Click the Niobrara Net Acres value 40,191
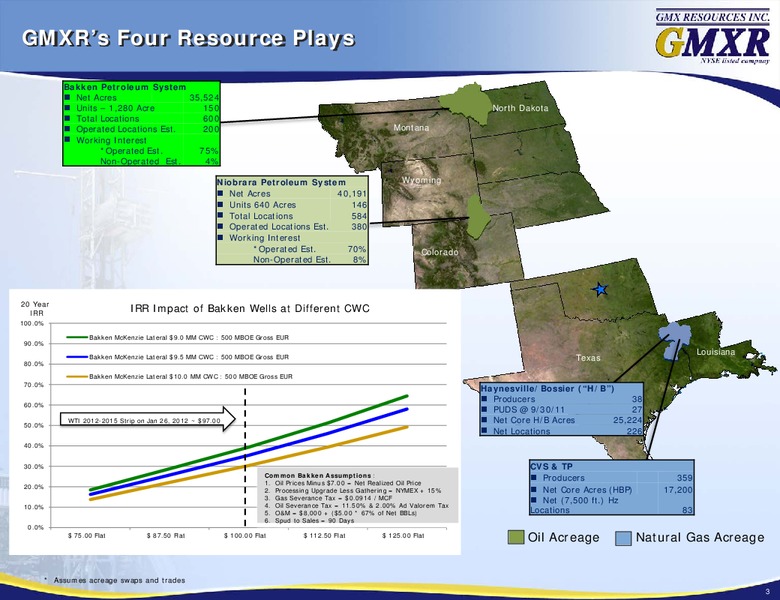The image size is (780, 600). tap(352, 194)
